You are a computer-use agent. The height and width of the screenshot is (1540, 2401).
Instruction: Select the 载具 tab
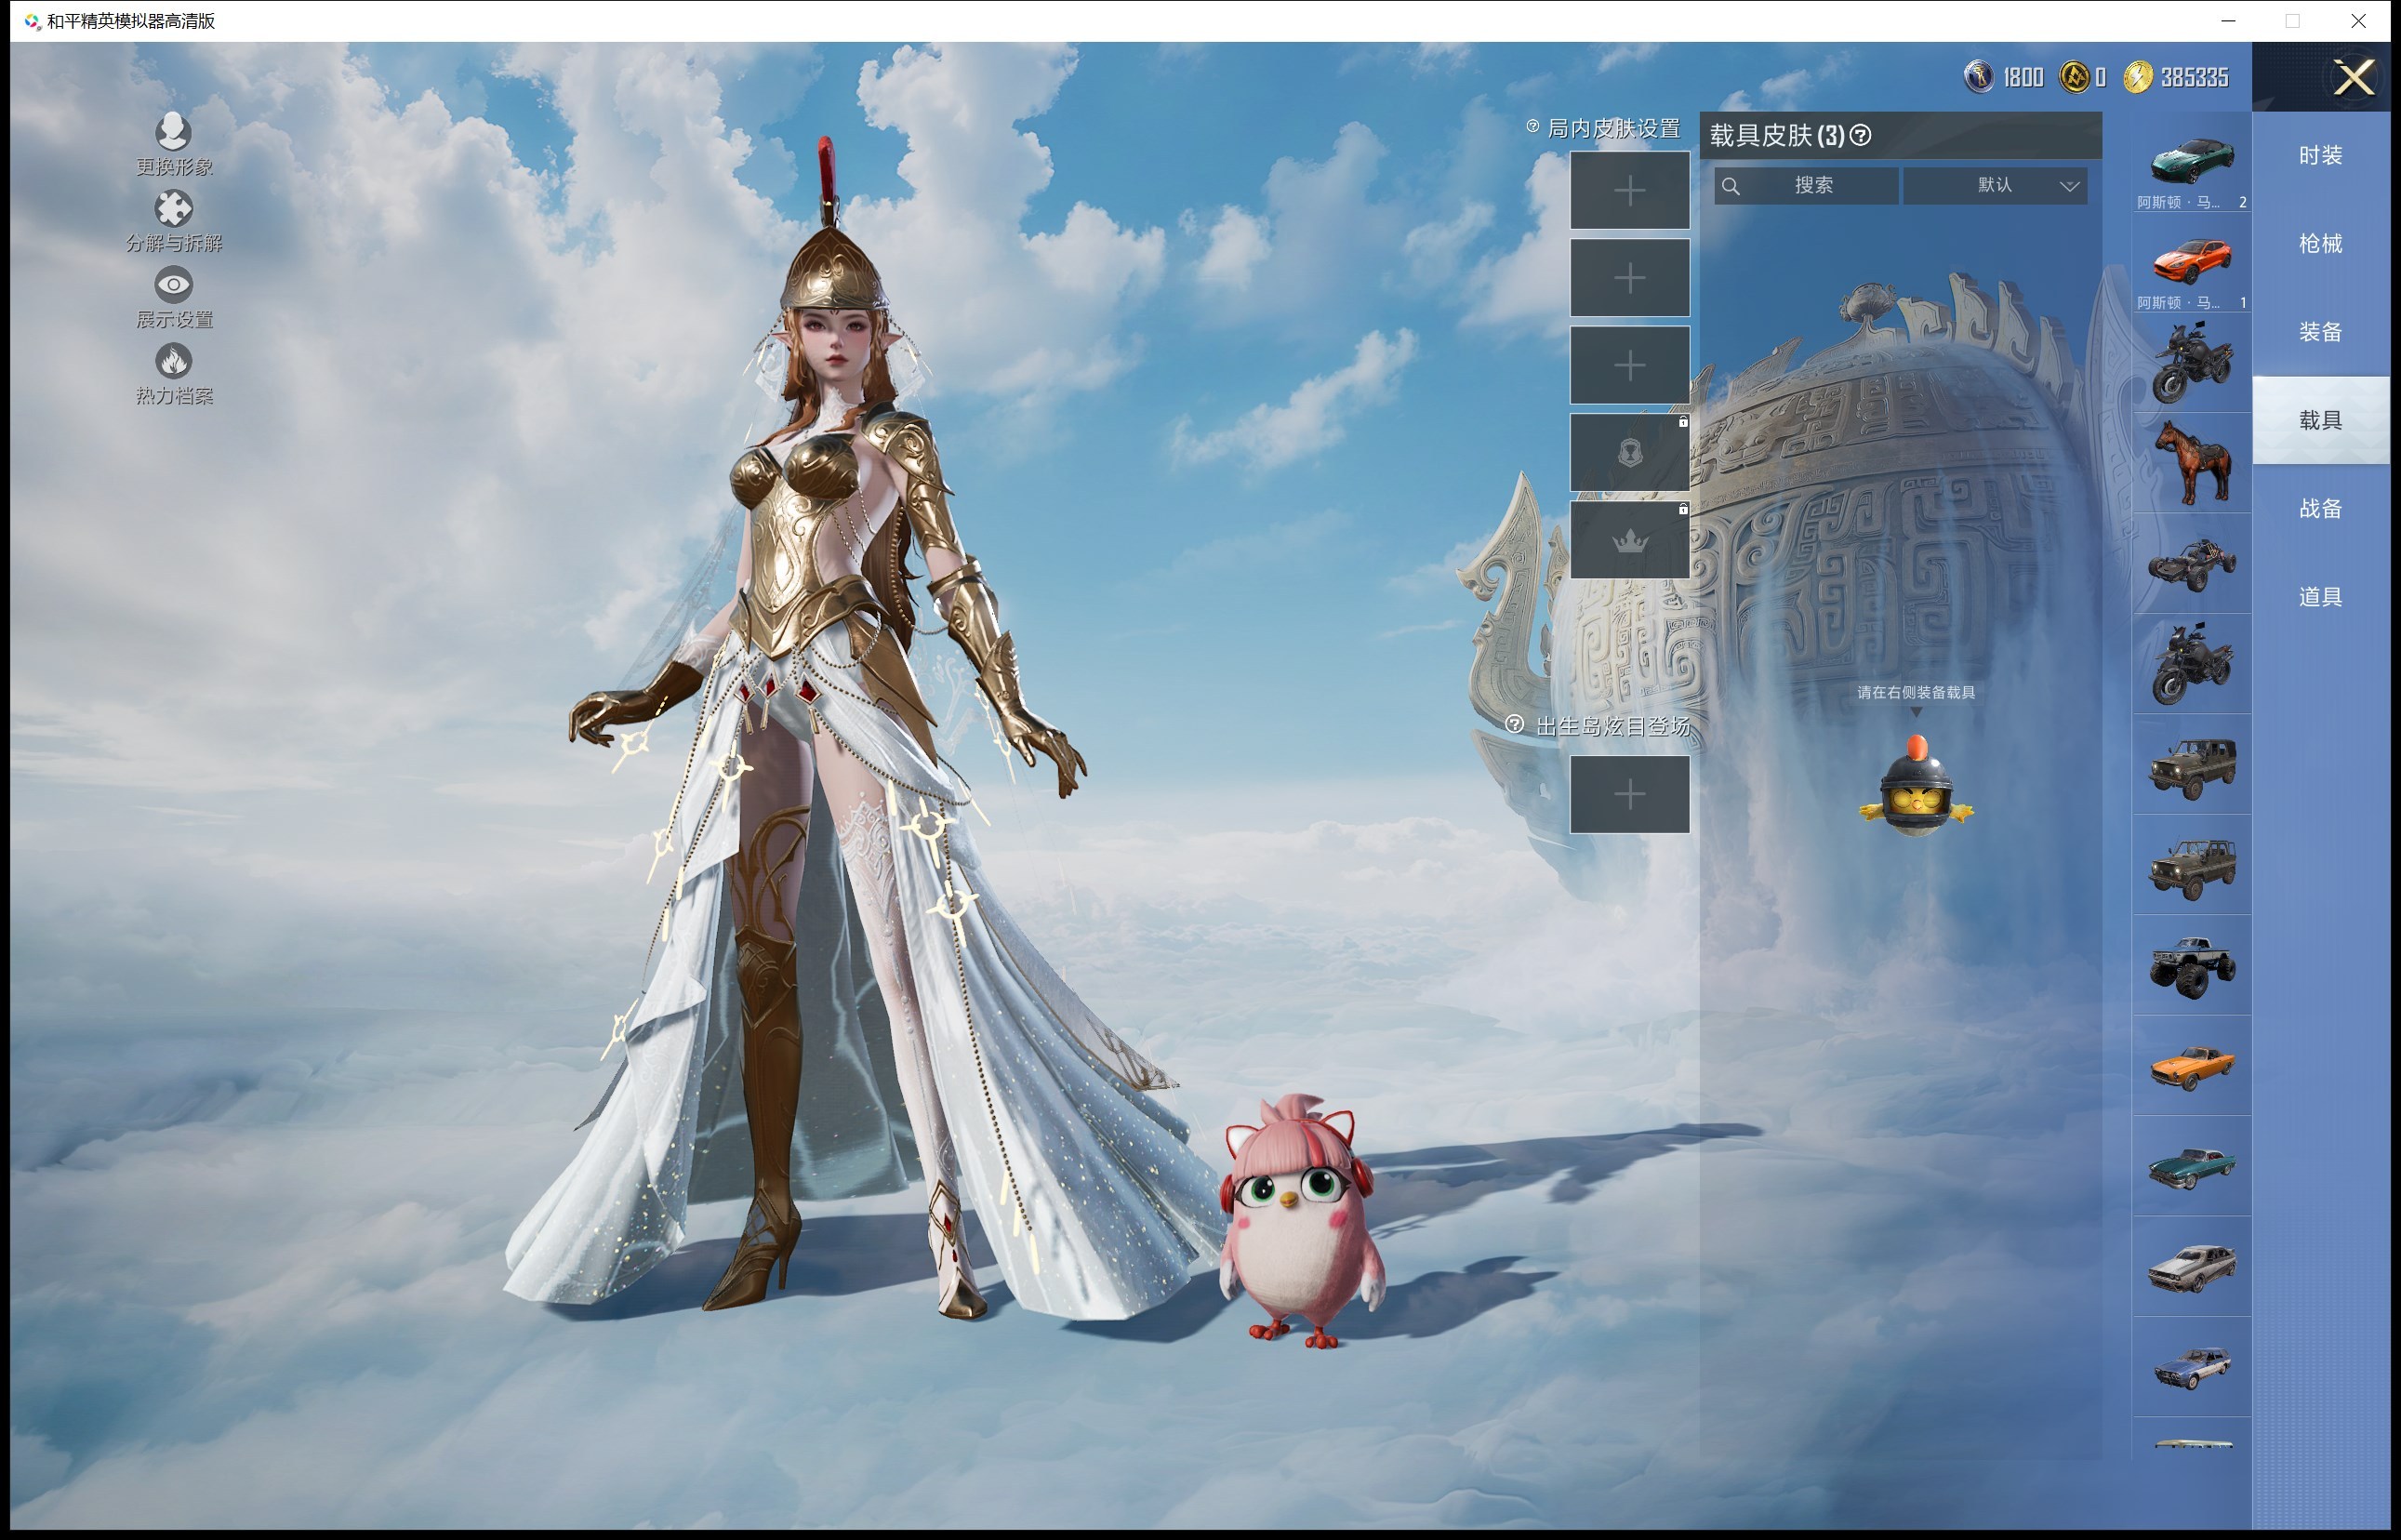tap(2320, 420)
